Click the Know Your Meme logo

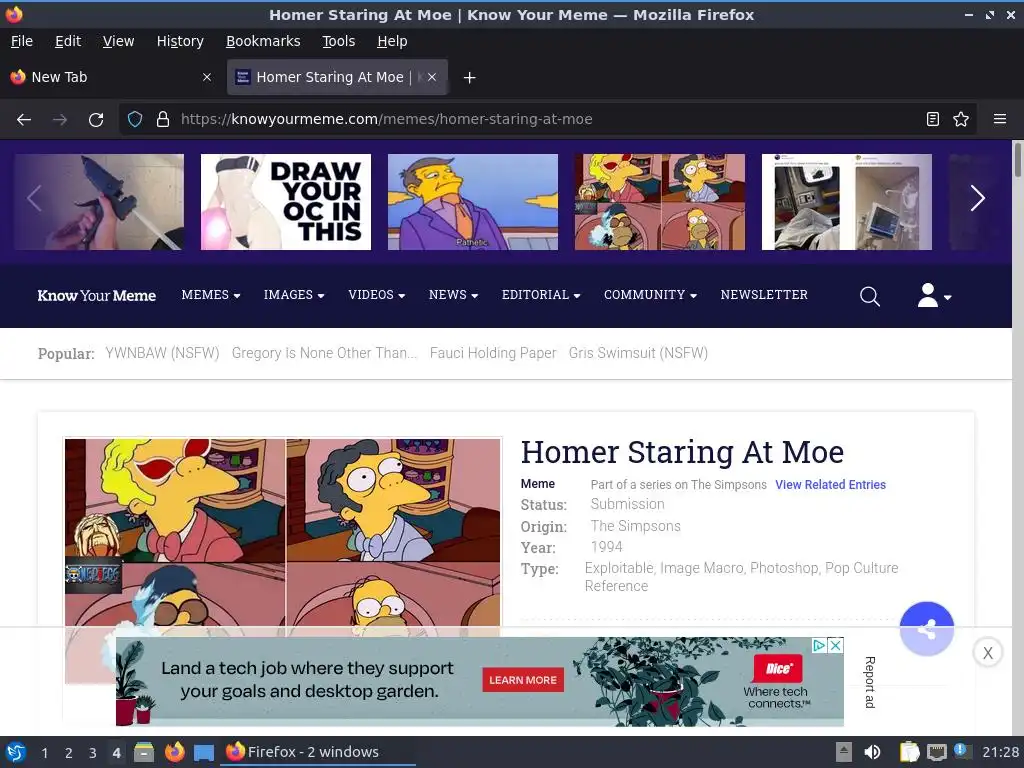(97, 296)
